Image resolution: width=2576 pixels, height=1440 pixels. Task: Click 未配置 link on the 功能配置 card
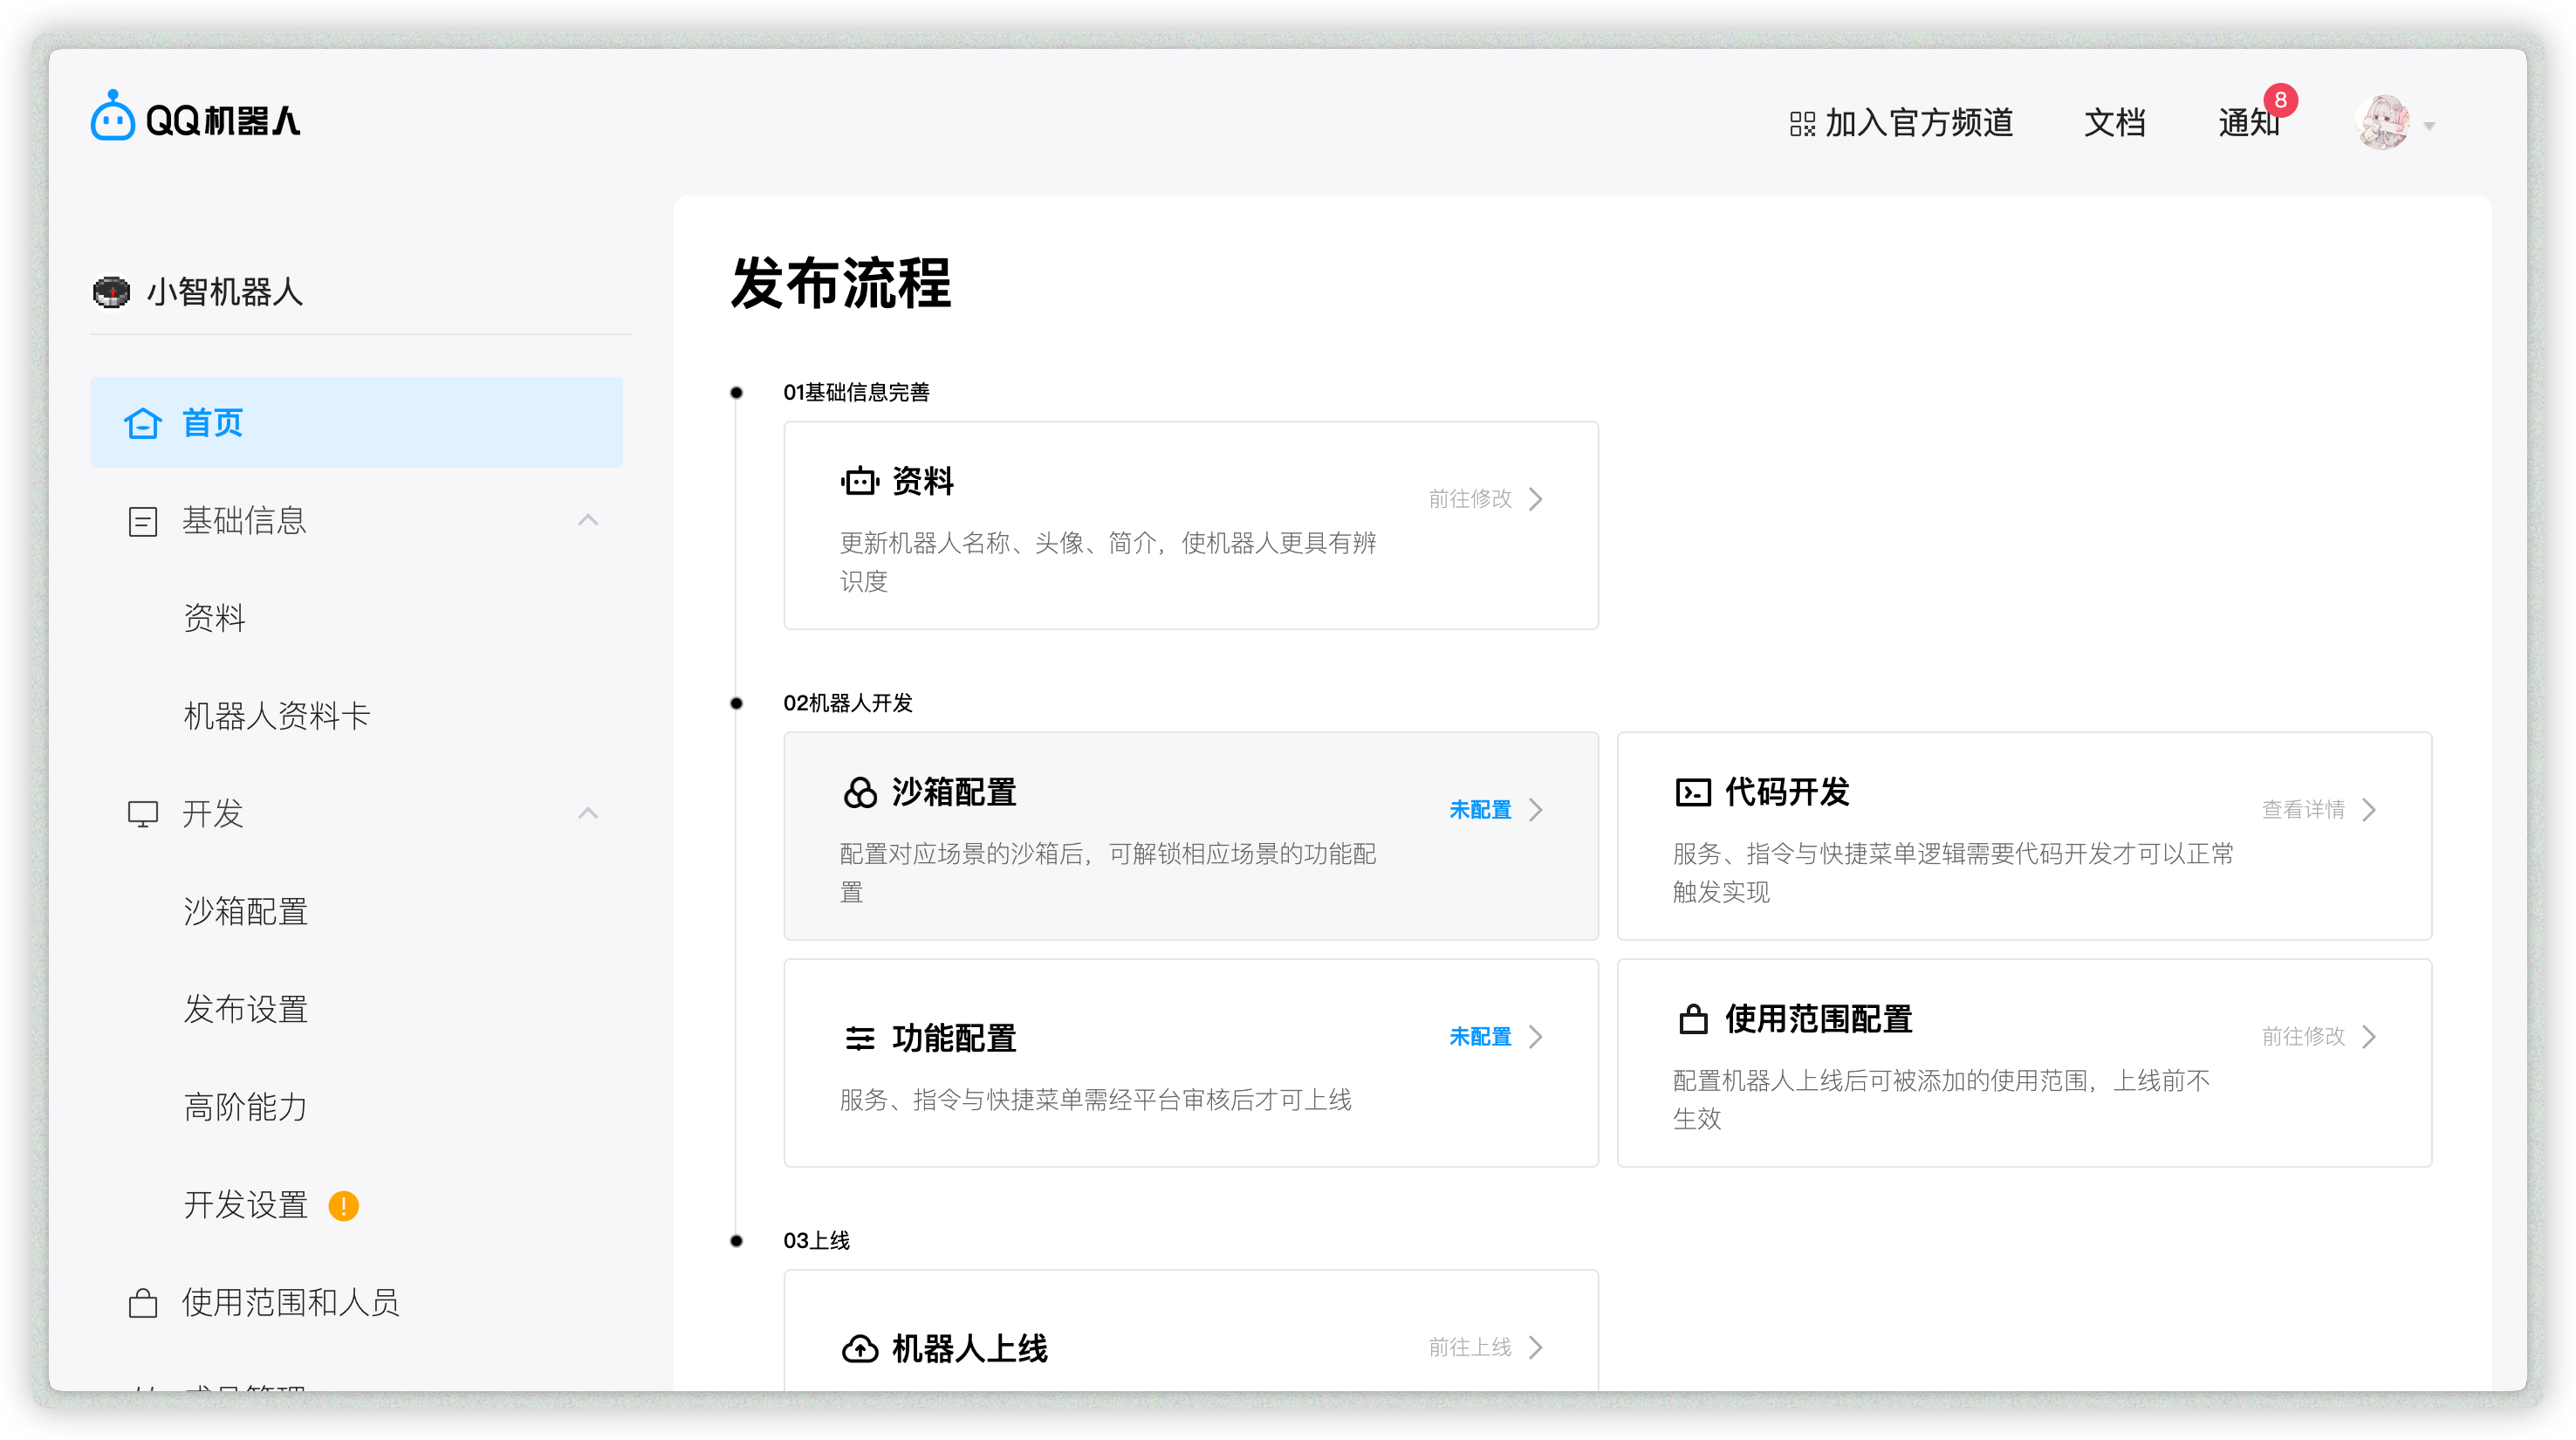click(1480, 1037)
